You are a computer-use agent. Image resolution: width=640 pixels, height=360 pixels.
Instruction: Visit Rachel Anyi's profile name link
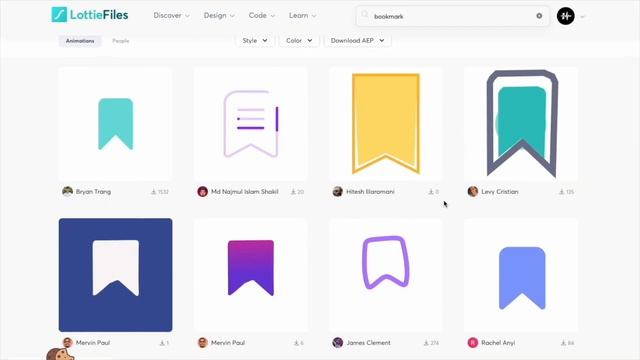[x=498, y=343]
